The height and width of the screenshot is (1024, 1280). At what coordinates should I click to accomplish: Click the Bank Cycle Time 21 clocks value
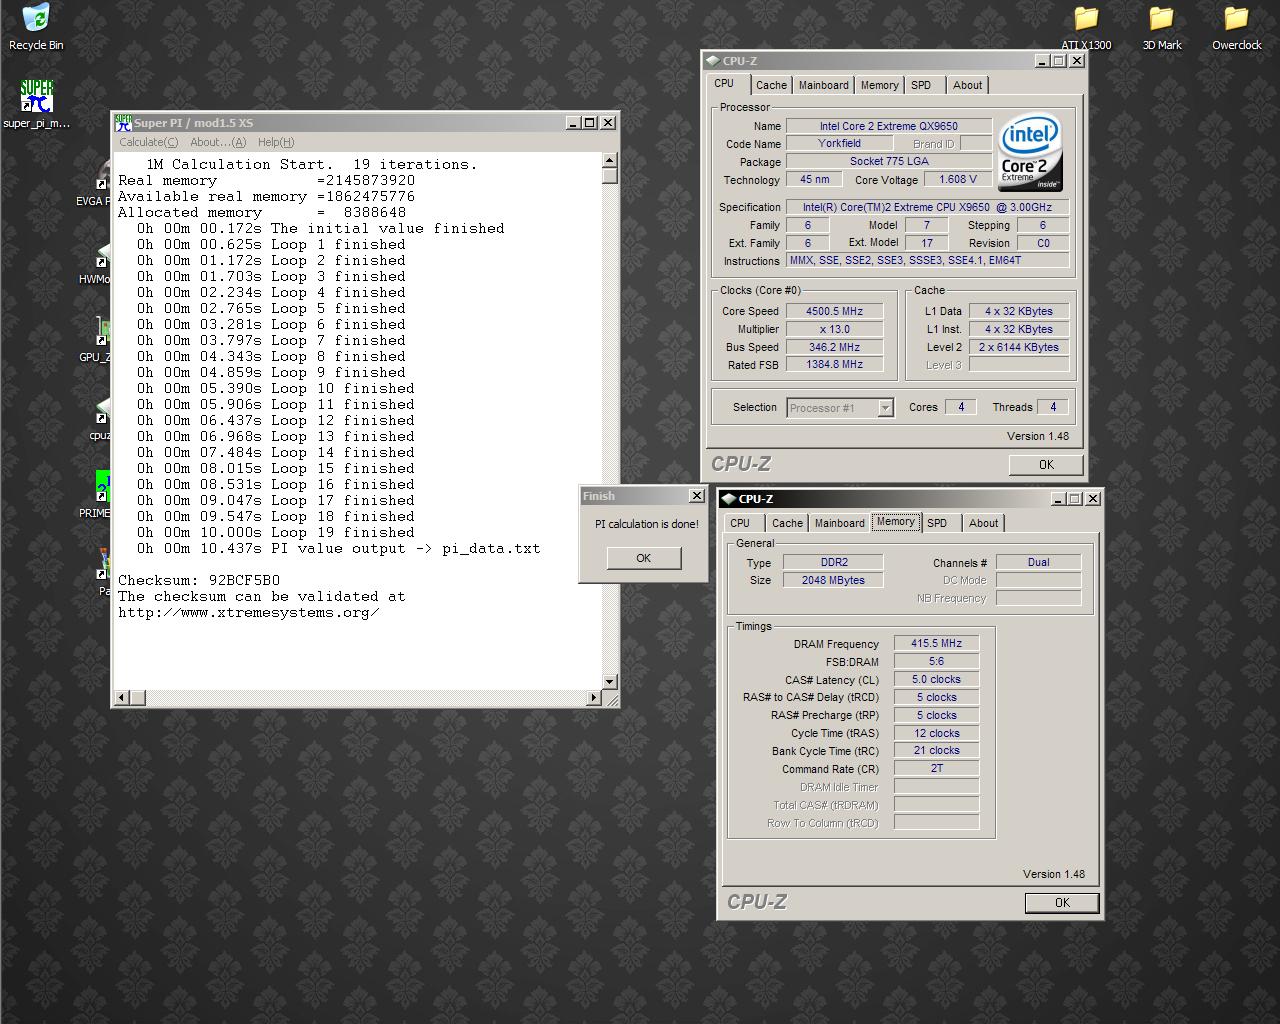[936, 751]
